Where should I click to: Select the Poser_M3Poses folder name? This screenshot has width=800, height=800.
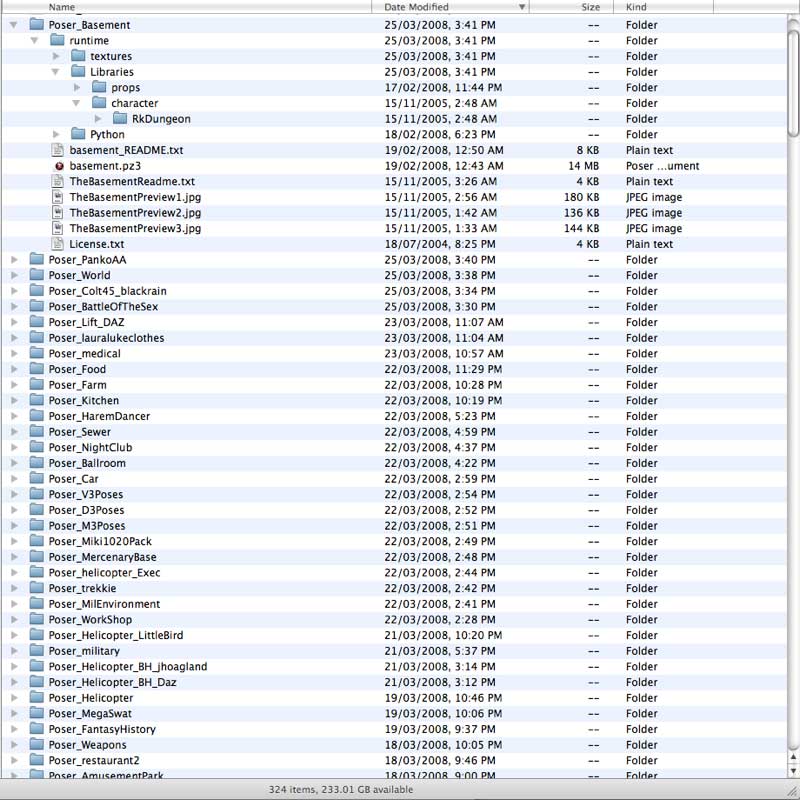pyautogui.click(x=87, y=526)
